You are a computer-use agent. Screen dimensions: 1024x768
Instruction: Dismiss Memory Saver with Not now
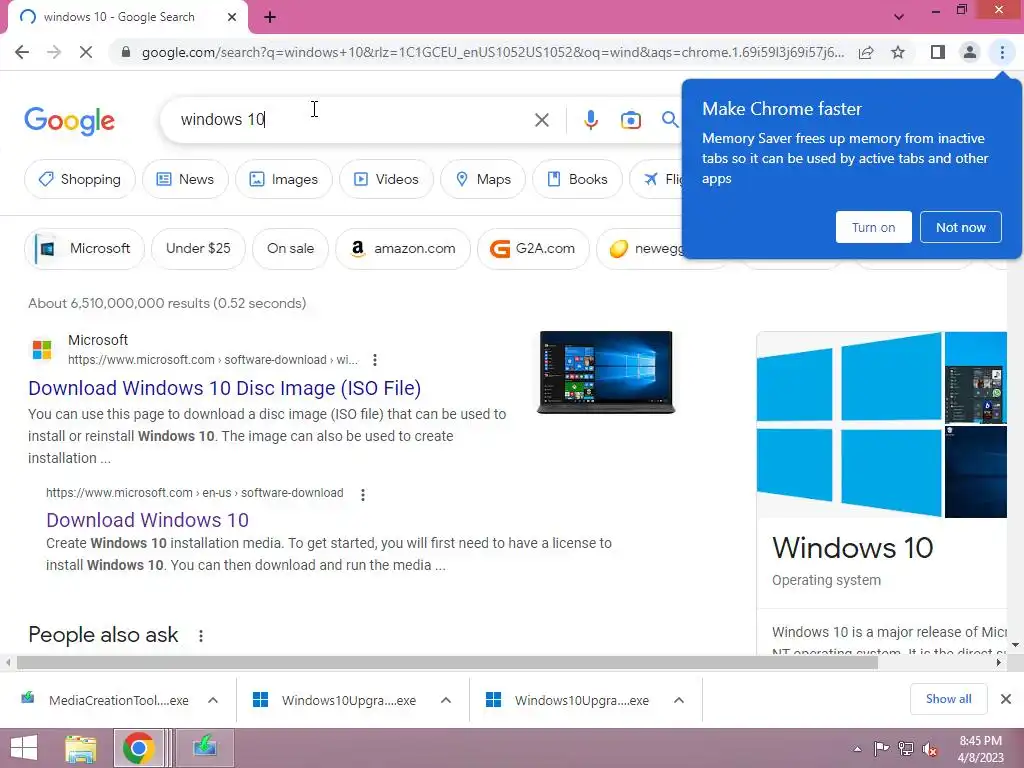pyautogui.click(x=961, y=227)
